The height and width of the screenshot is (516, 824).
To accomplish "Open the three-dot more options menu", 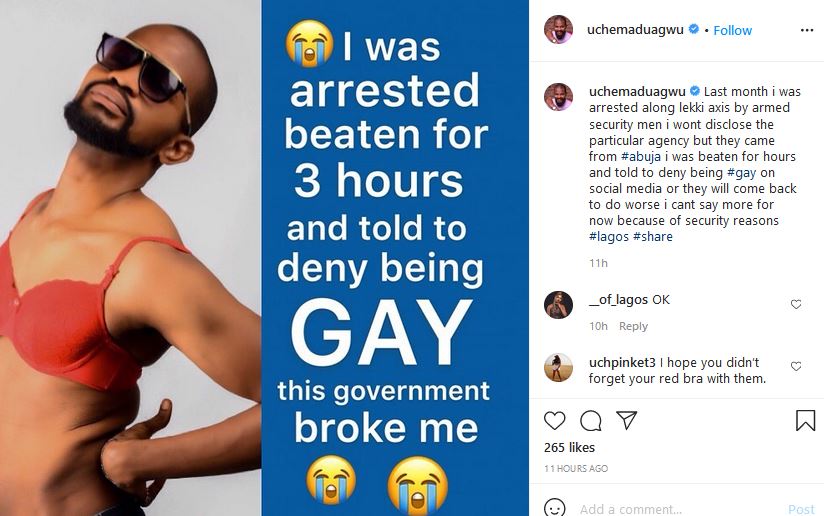I will tap(807, 30).
